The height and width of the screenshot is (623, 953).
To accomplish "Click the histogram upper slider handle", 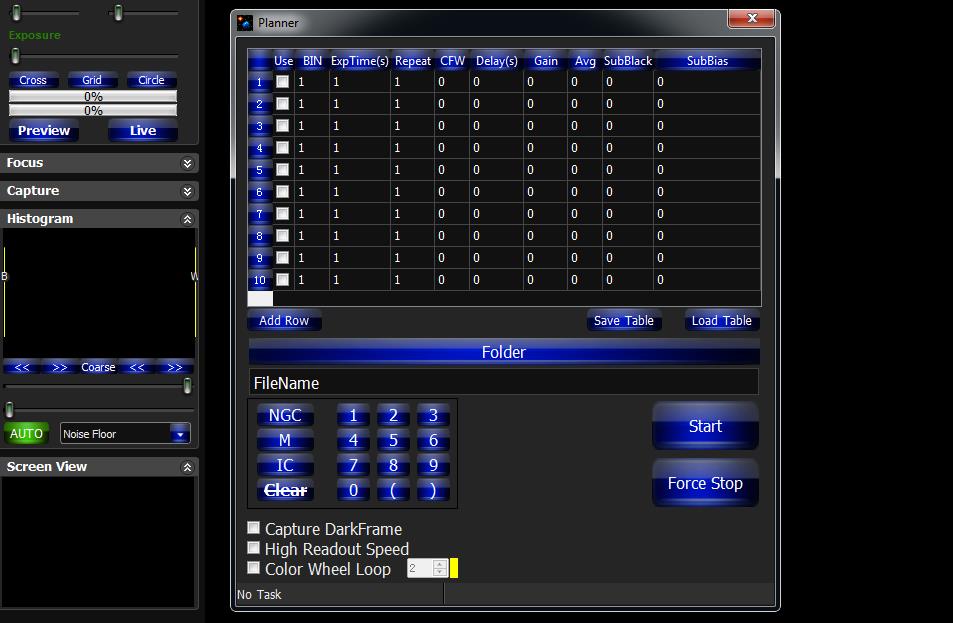I will pos(187,385).
